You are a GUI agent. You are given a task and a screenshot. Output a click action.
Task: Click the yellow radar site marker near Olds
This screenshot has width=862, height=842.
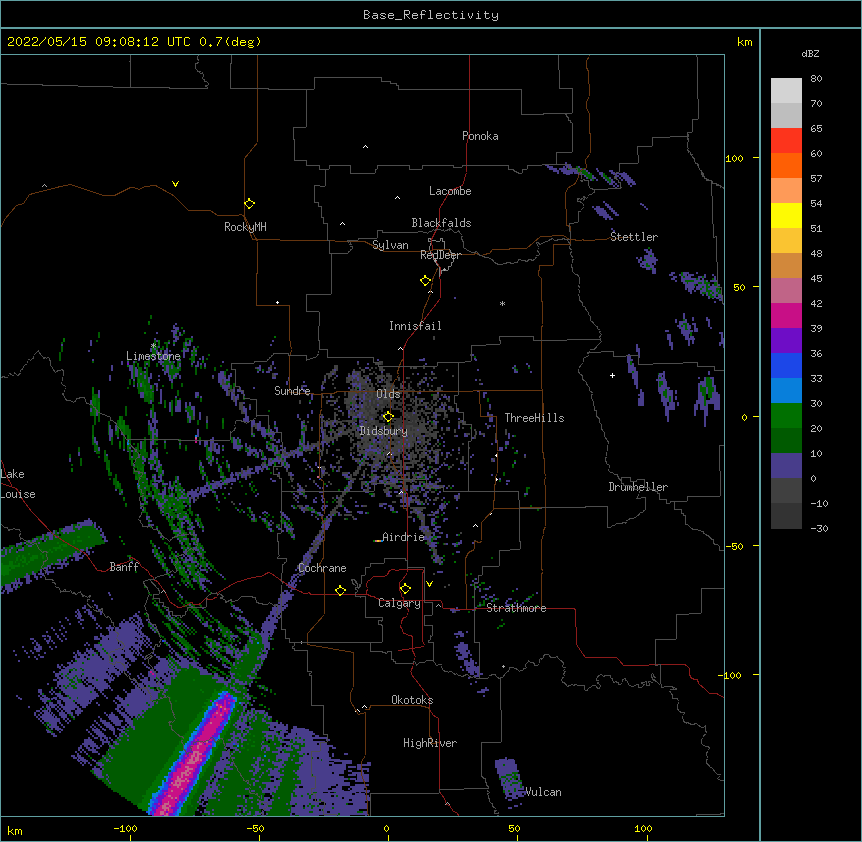coord(388,416)
